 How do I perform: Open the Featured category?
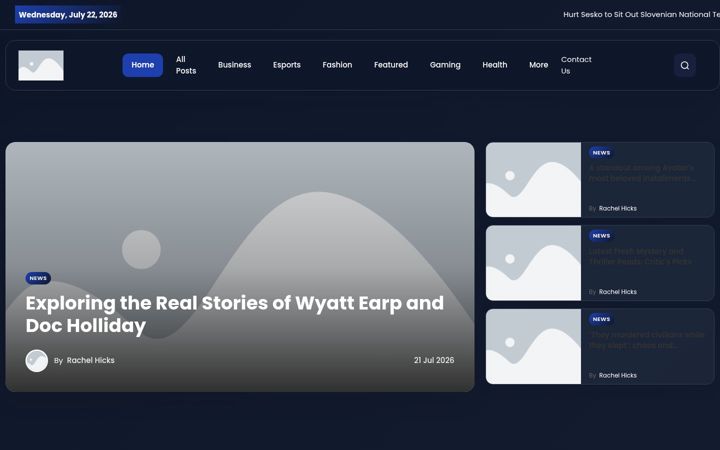coord(391,65)
